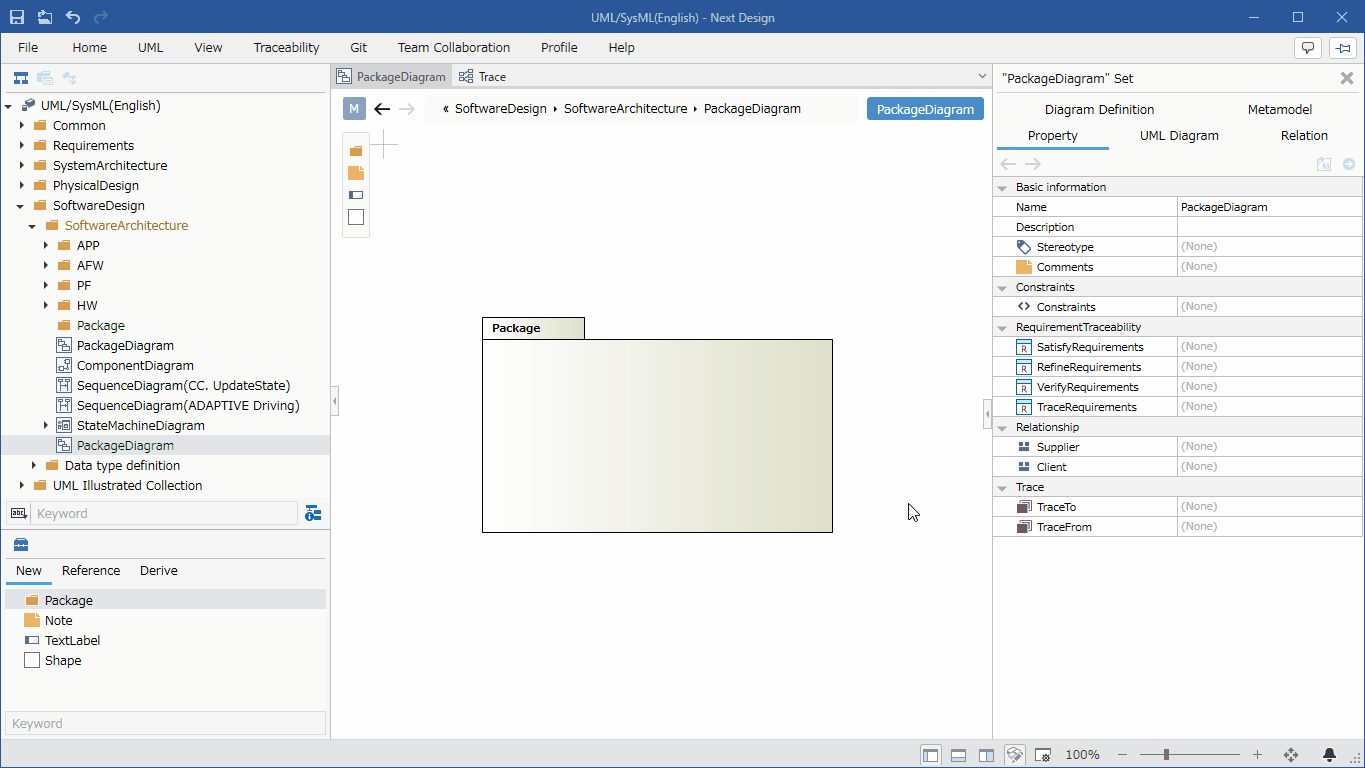Viewport: 1365px width, 768px height.
Task: Click SoftwareDesign in the breadcrumb
Action: (499, 109)
